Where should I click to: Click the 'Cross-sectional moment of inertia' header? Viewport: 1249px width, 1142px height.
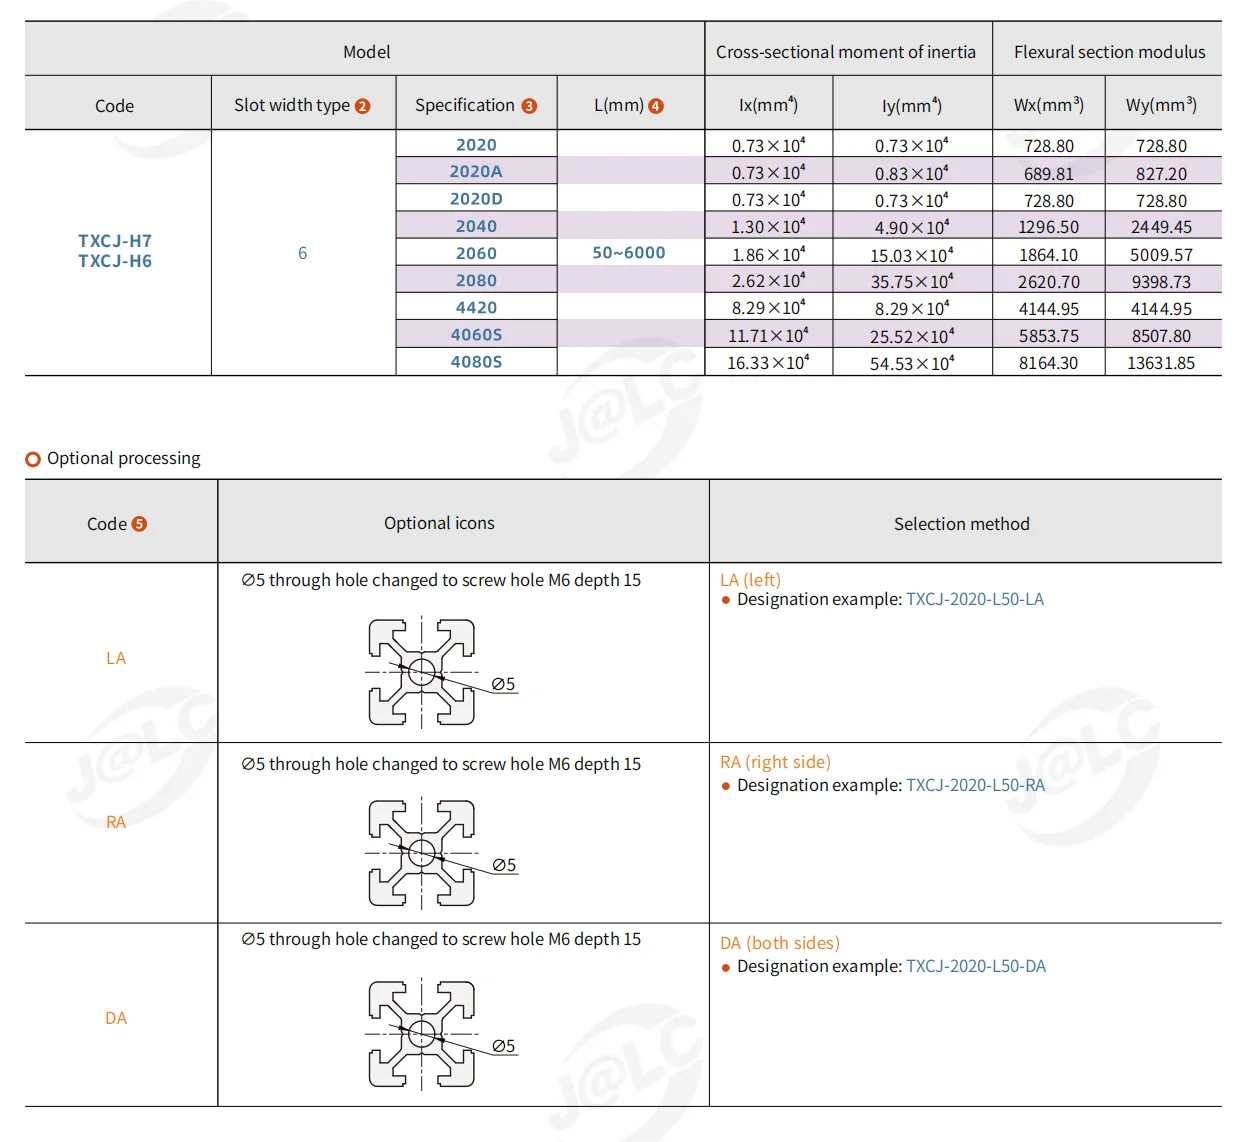pos(846,52)
